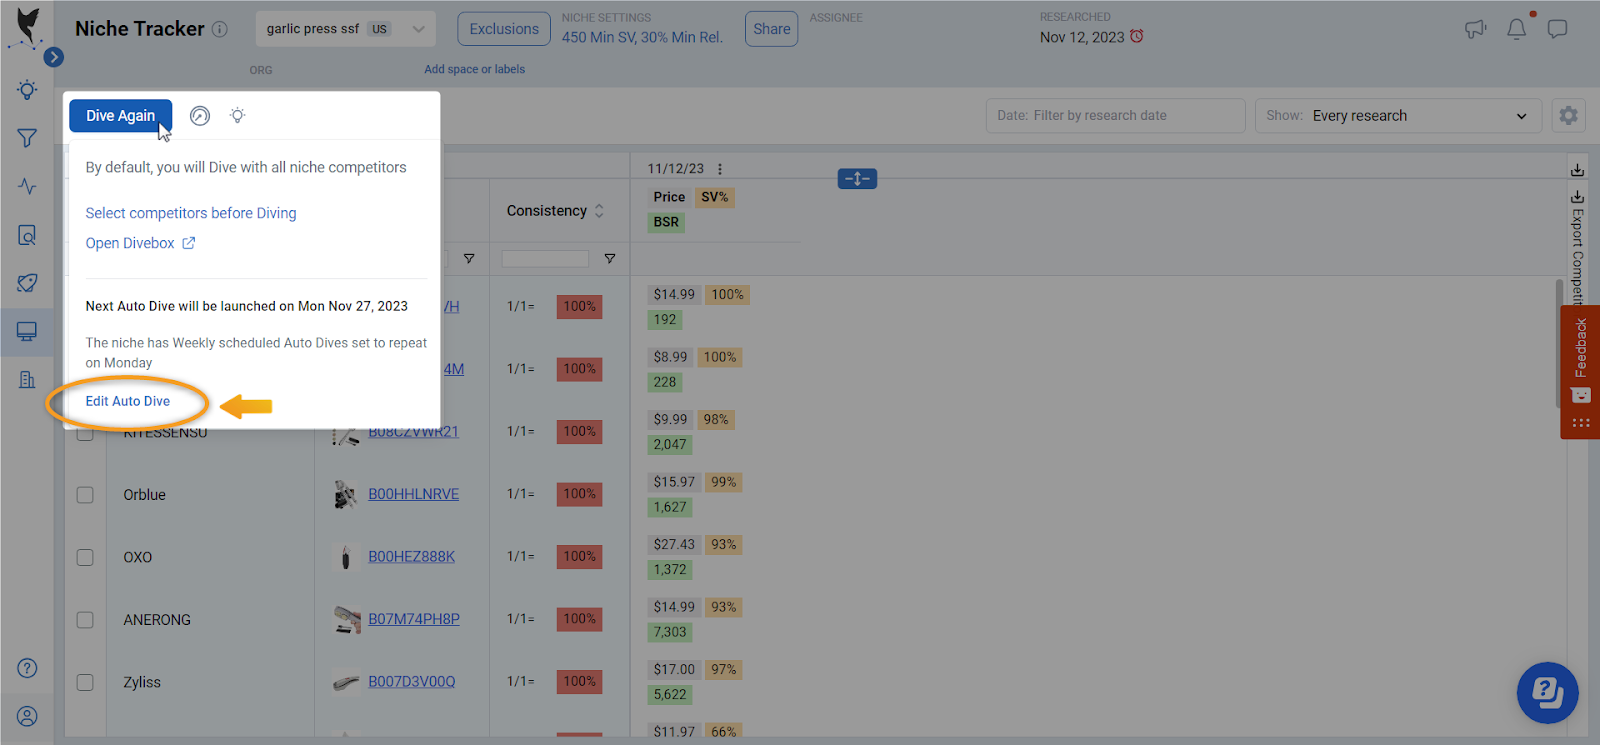1600x745 pixels.
Task: Open the table settings gear icon
Action: pos(1568,116)
